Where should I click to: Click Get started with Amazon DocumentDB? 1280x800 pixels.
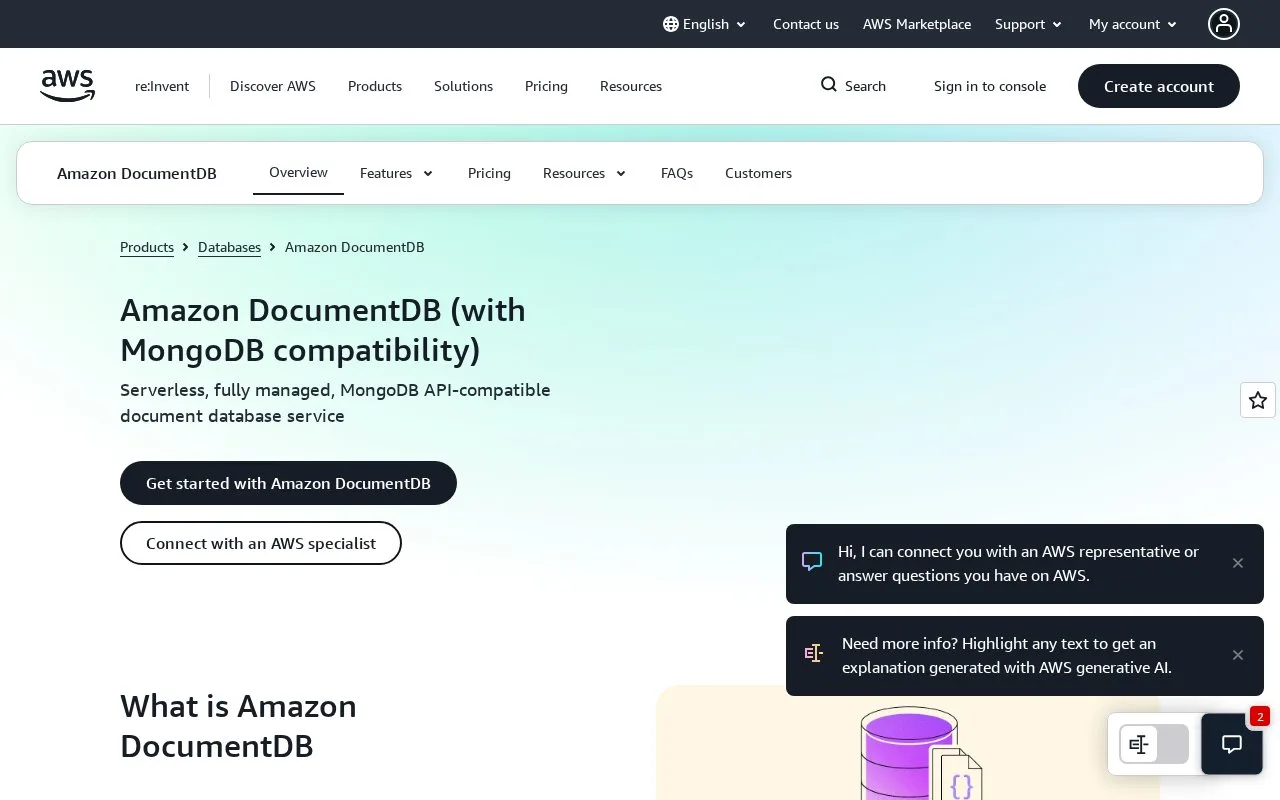click(x=288, y=483)
